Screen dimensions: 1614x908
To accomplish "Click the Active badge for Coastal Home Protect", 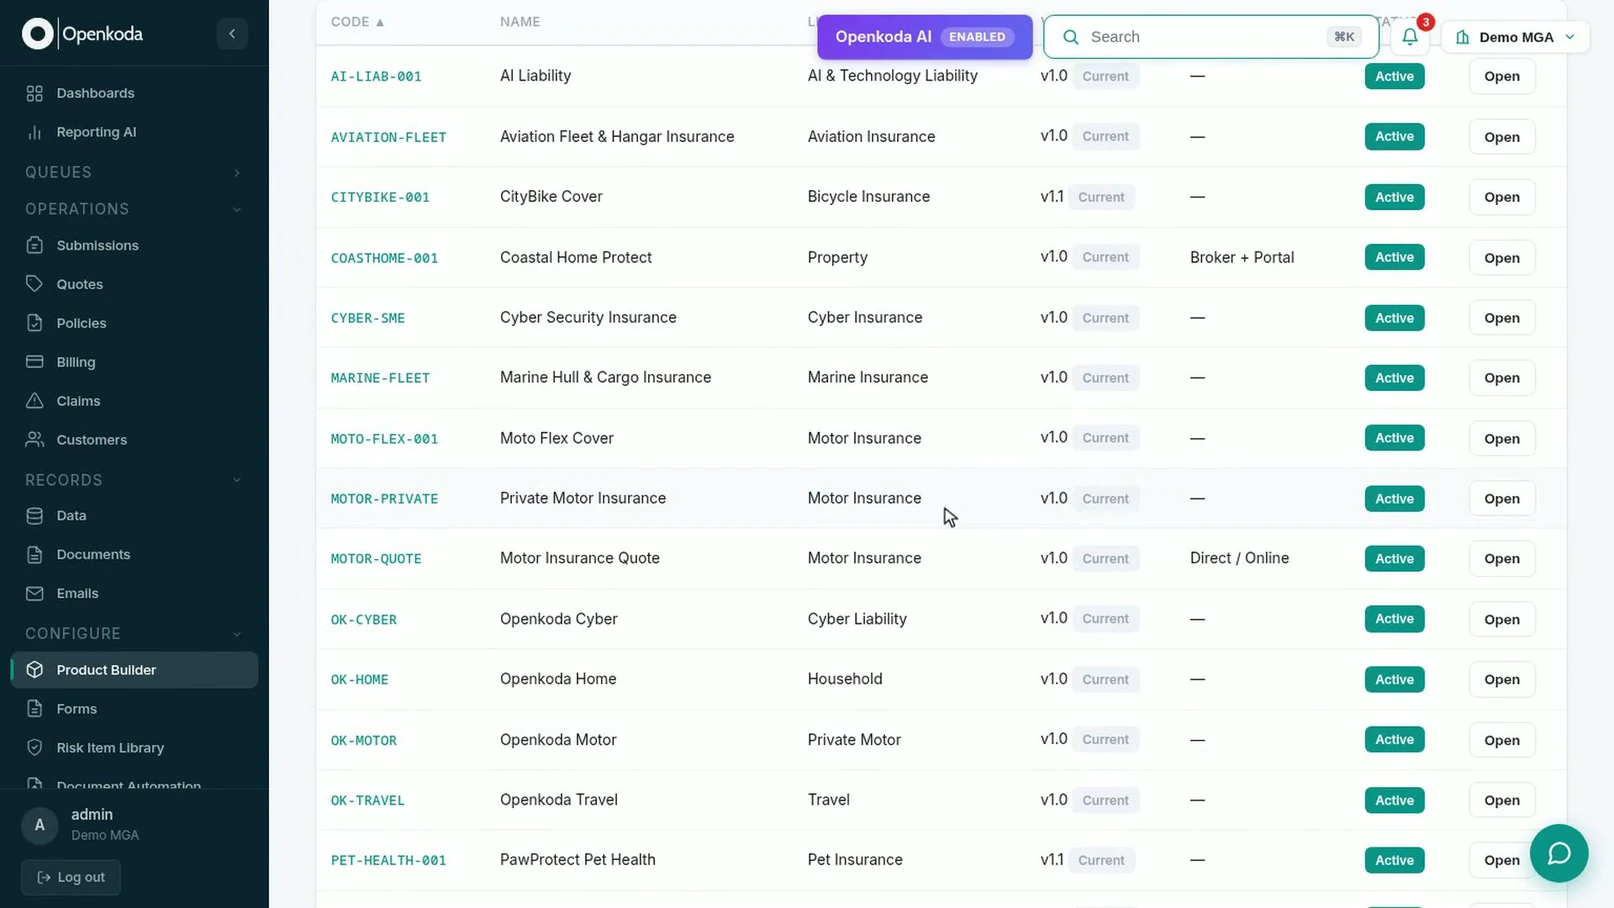I will 1394,257.
